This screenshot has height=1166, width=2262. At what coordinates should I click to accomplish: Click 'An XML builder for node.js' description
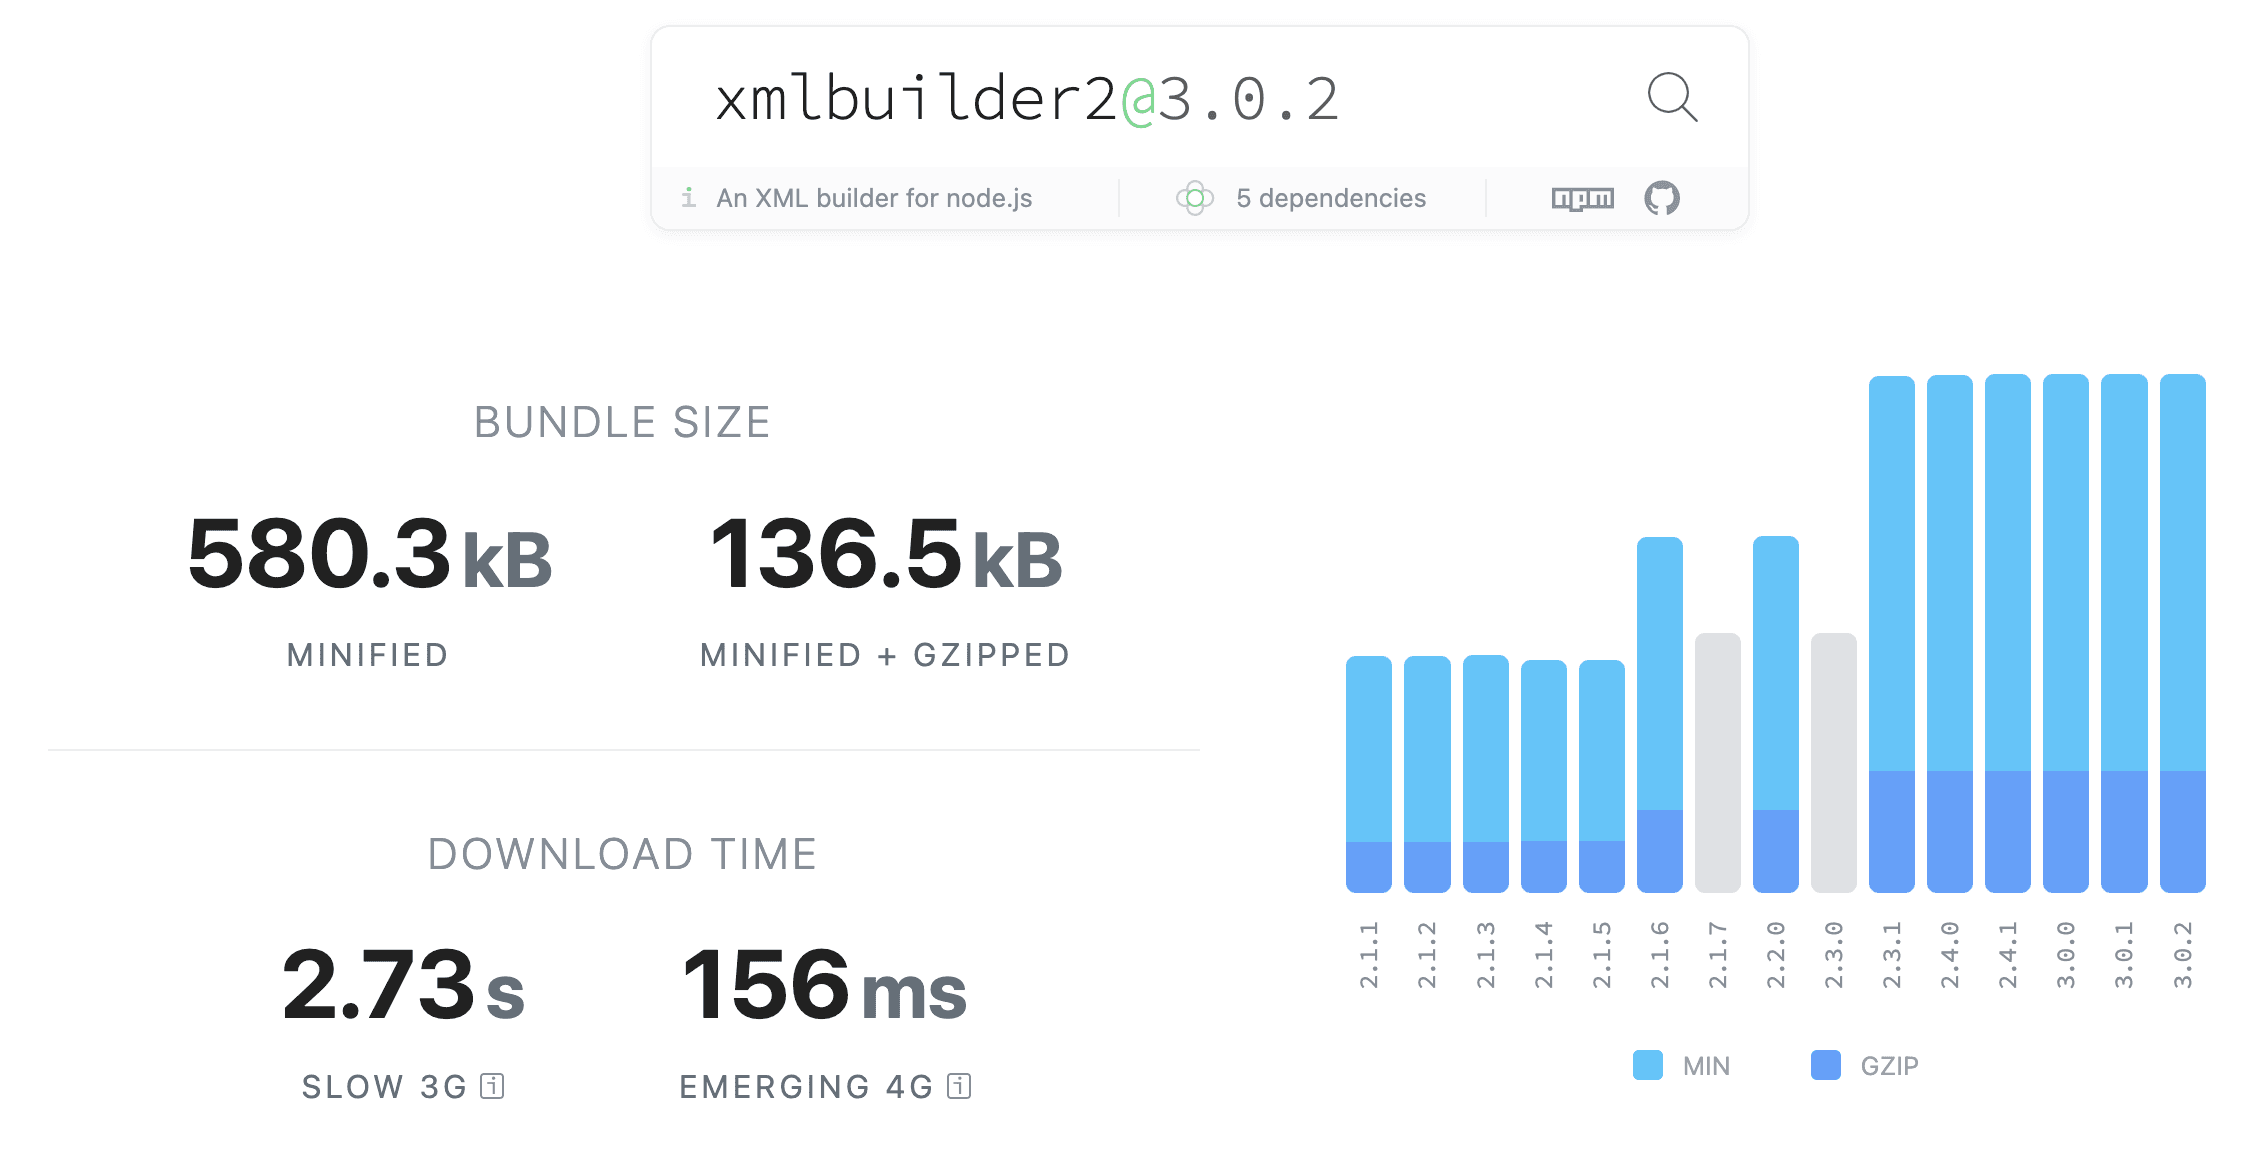click(874, 198)
